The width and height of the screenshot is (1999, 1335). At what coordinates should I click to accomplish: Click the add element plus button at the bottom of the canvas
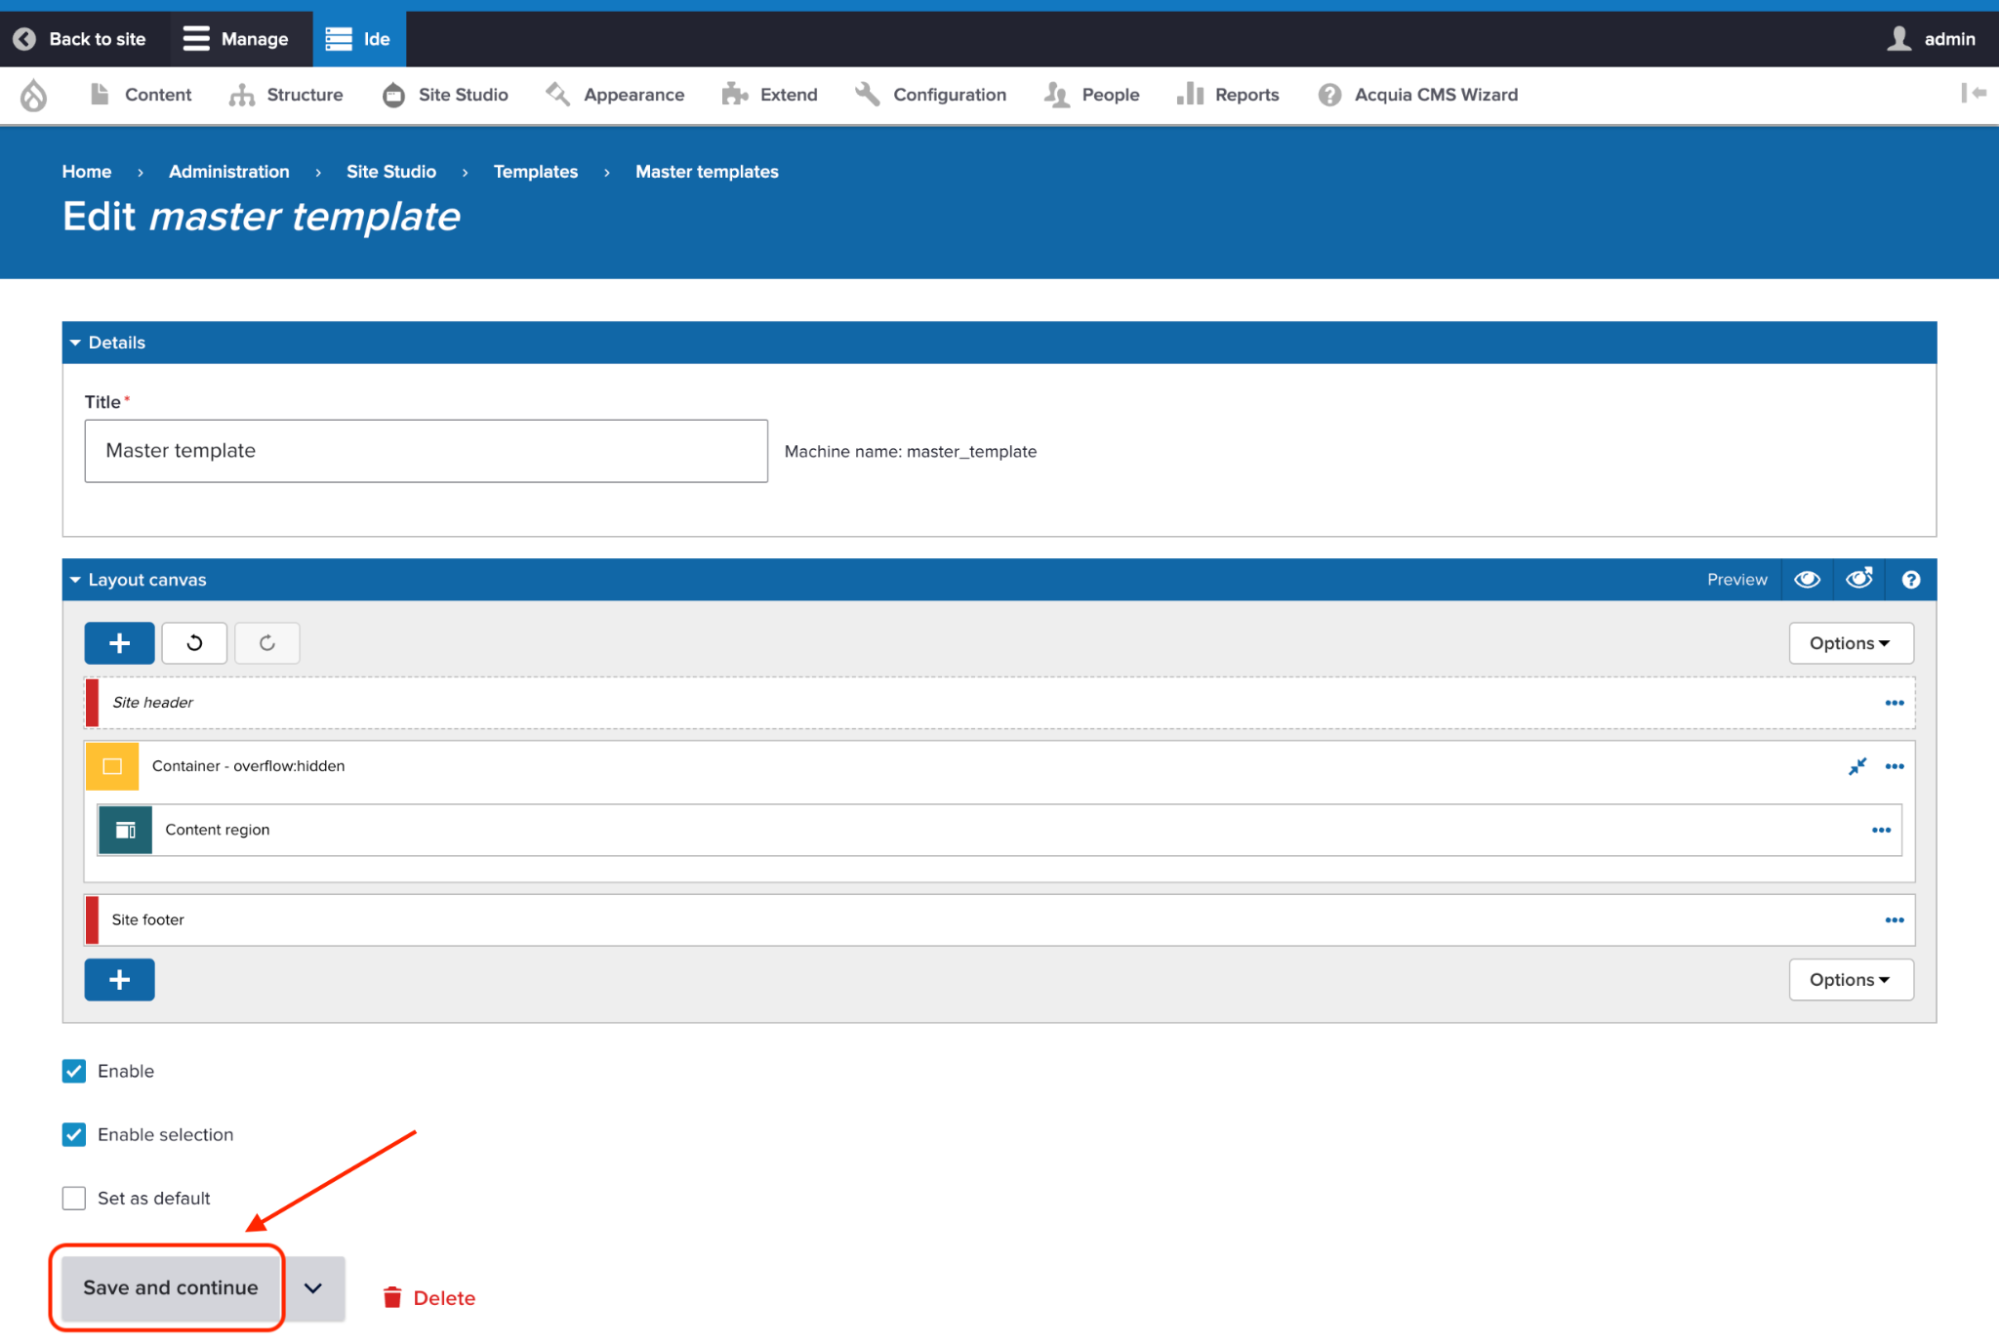pos(119,980)
